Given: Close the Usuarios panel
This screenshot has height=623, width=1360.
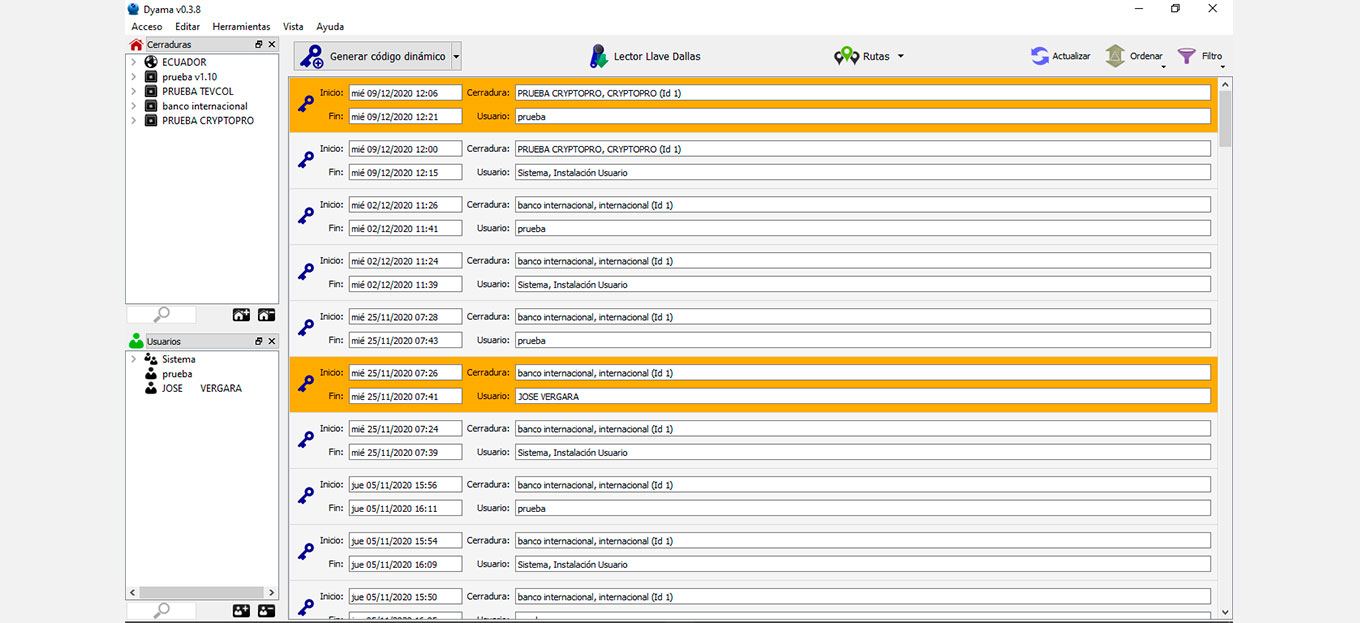Looking at the screenshot, I should point(272,341).
